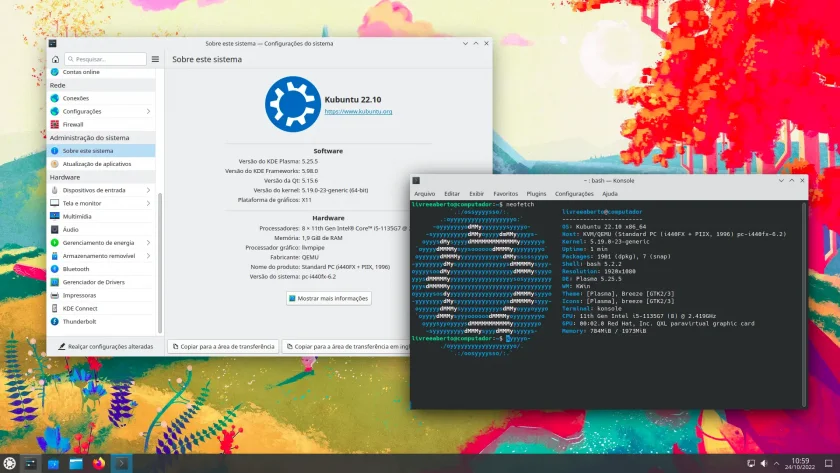Go to System Settings home icon
The image size is (840, 473).
click(55, 59)
